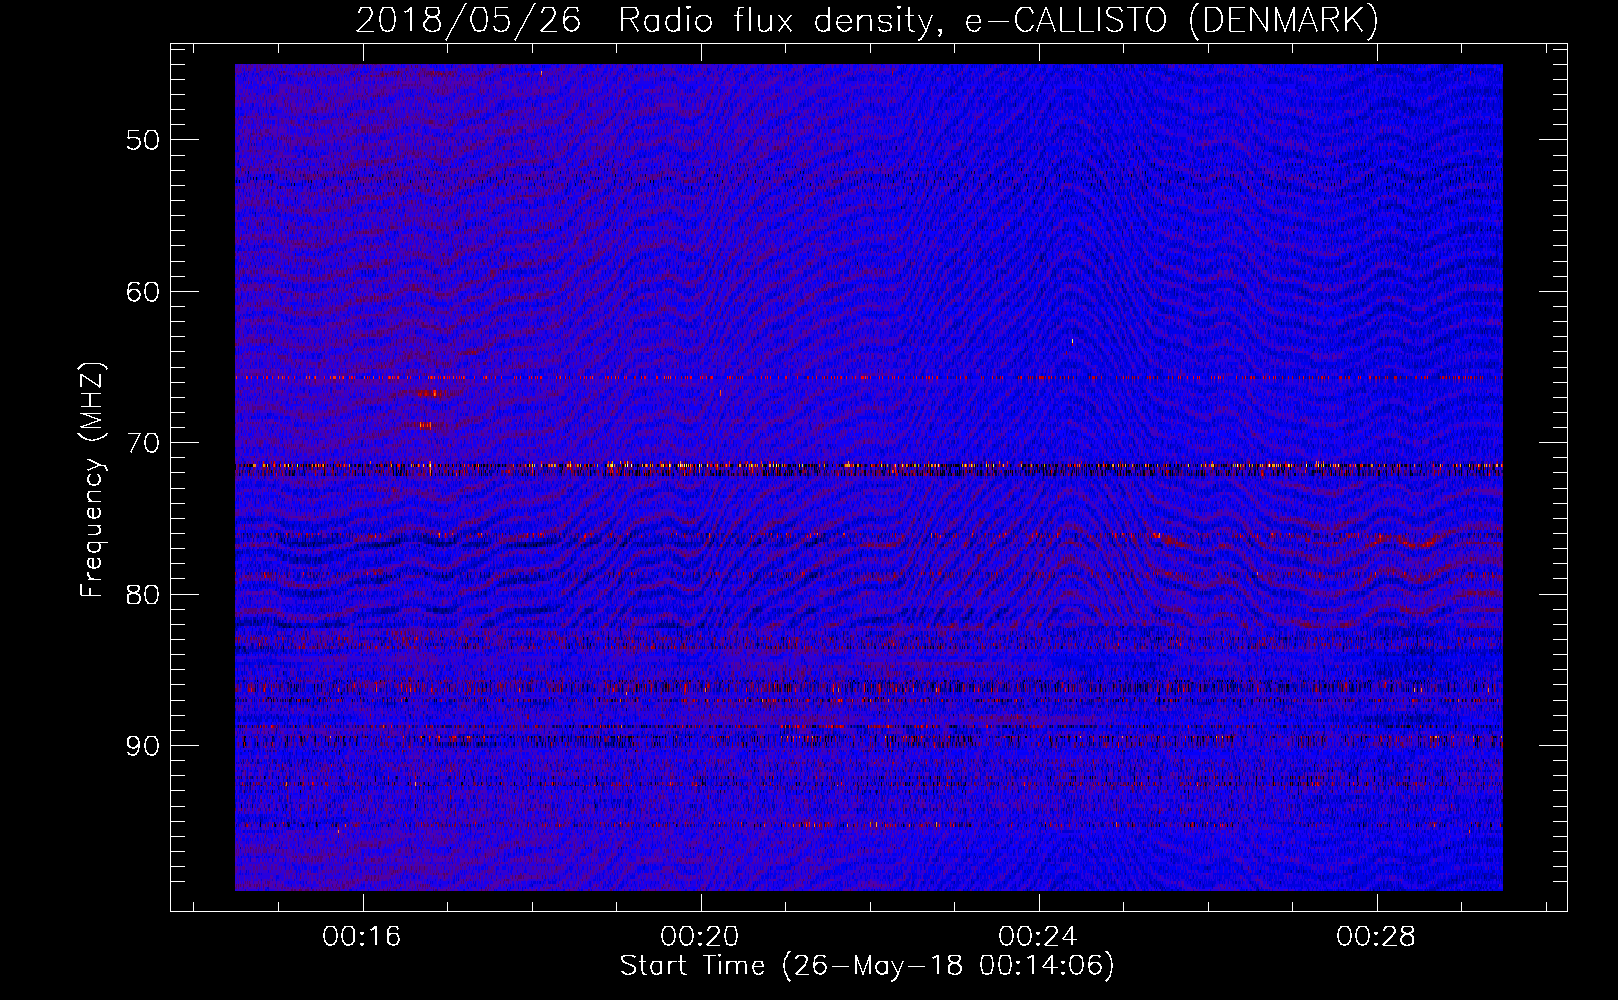This screenshot has width=1618, height=1000.
Task: Click the 00:24 time tick label
Action: (x=1038, y=936)
